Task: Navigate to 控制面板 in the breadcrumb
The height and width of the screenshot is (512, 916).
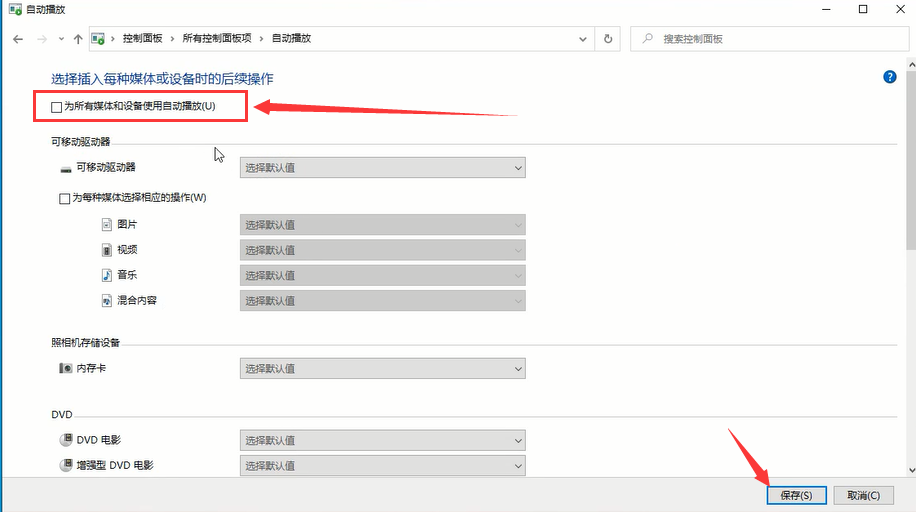Action: click(142, 39)
